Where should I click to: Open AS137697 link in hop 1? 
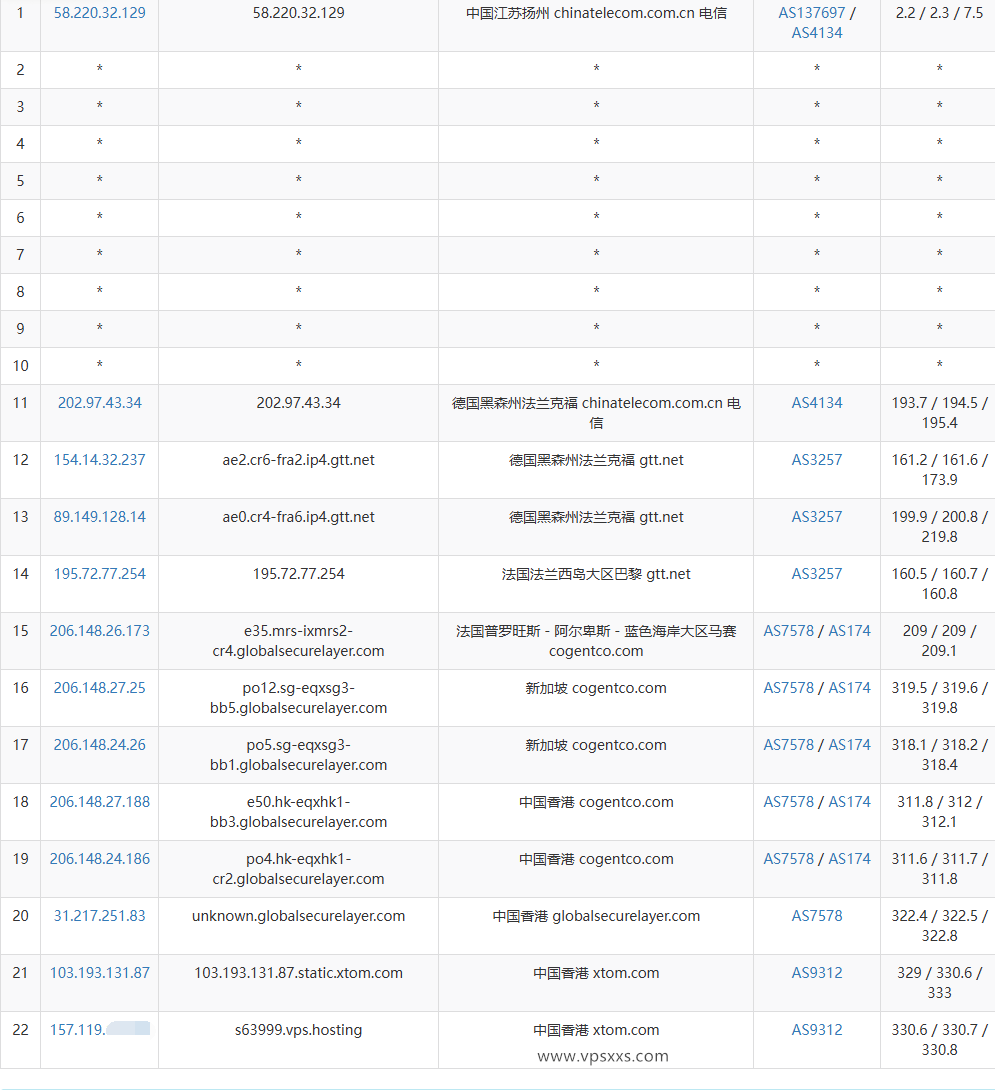tap(811, 13)
